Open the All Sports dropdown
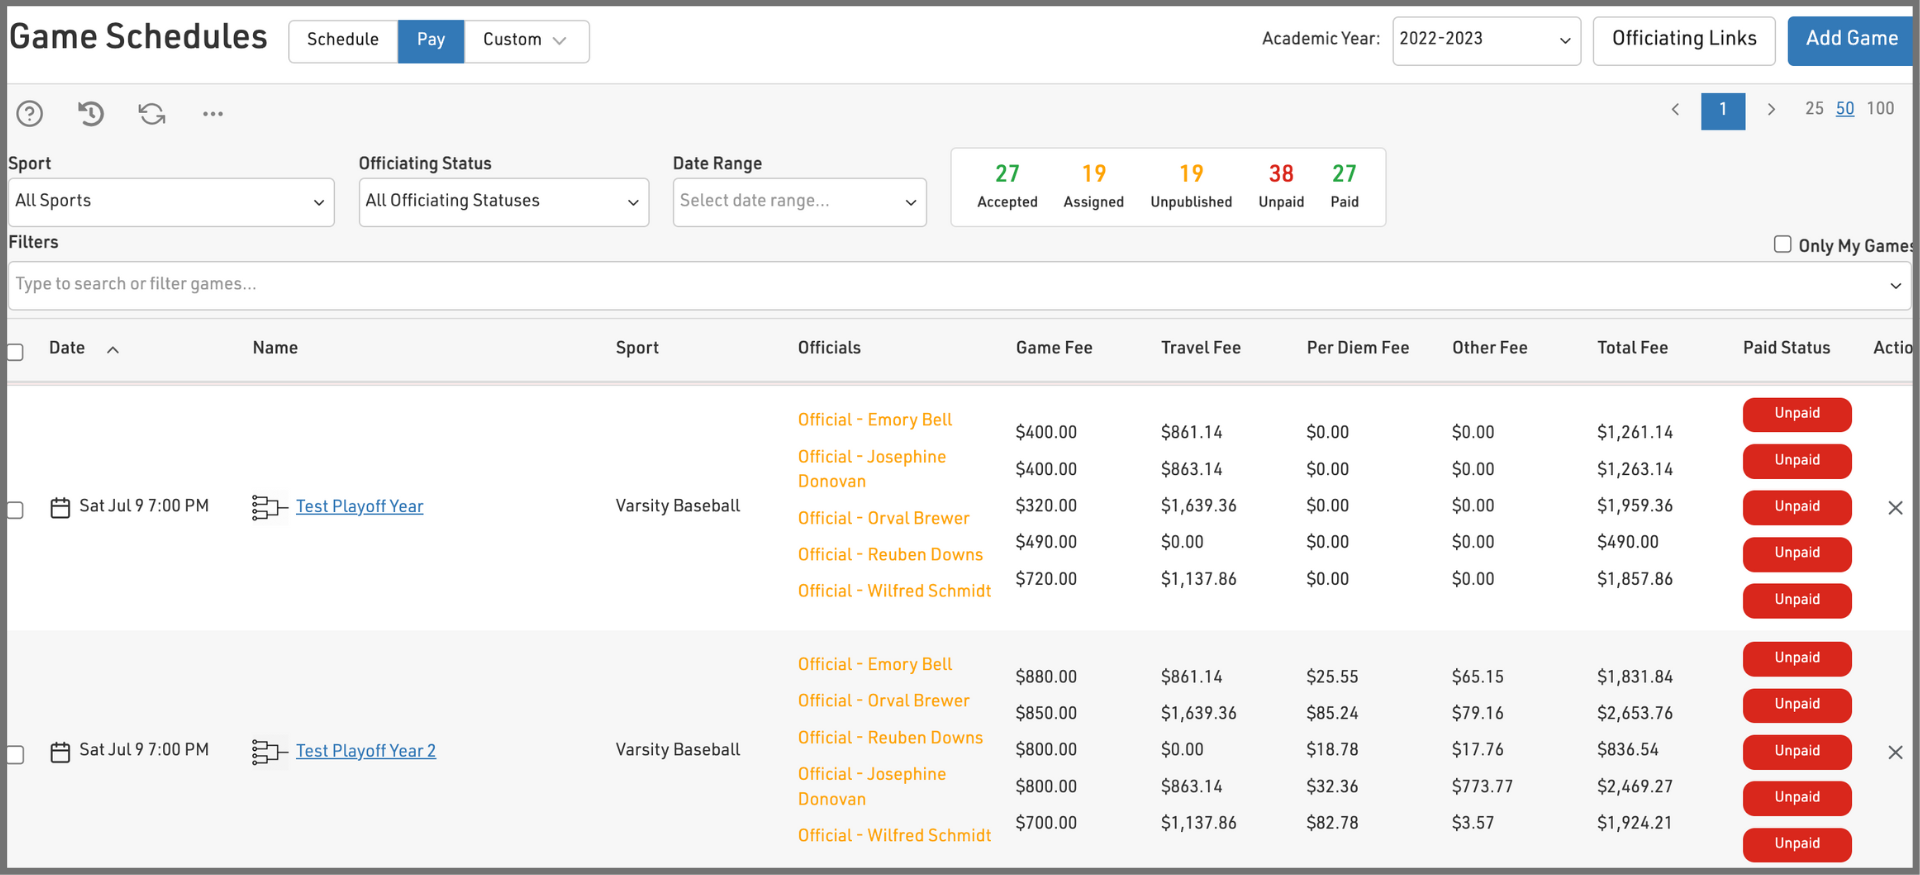Image resolution: width=1920 pixels, height=875 pixels. tap(171, 202)
